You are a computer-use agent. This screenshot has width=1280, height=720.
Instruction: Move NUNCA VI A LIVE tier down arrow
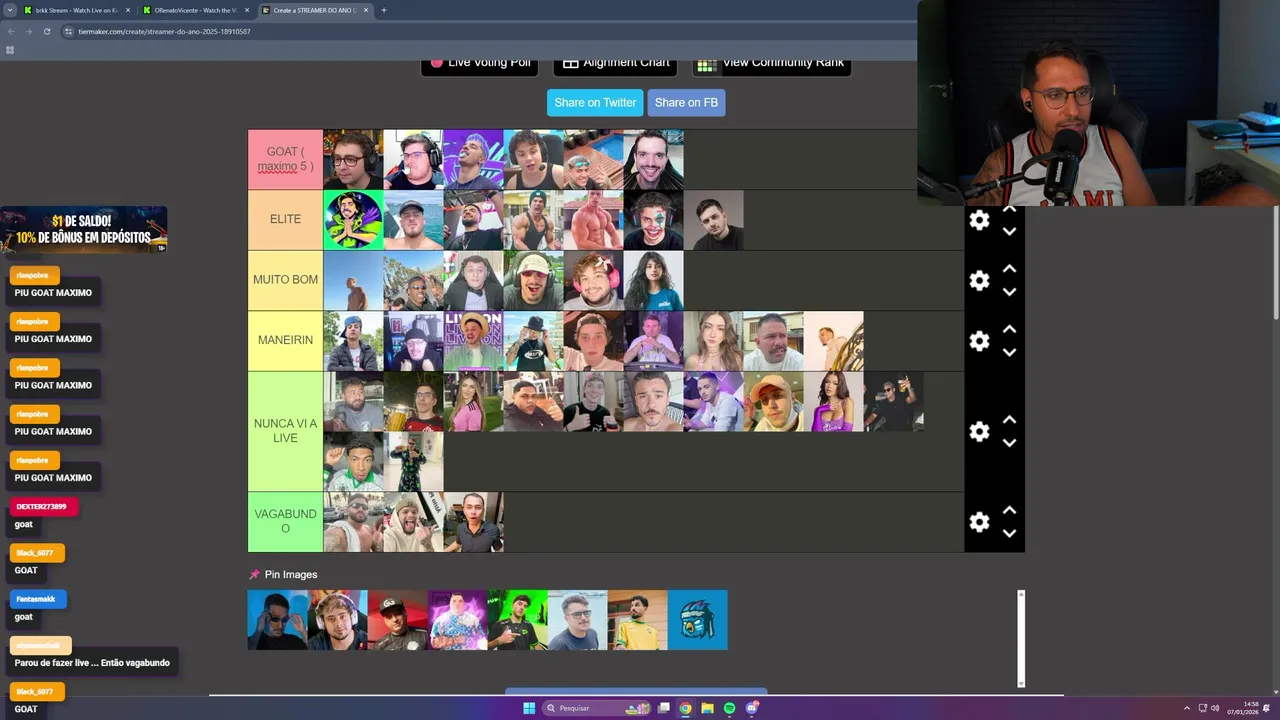pos(1009,443)
